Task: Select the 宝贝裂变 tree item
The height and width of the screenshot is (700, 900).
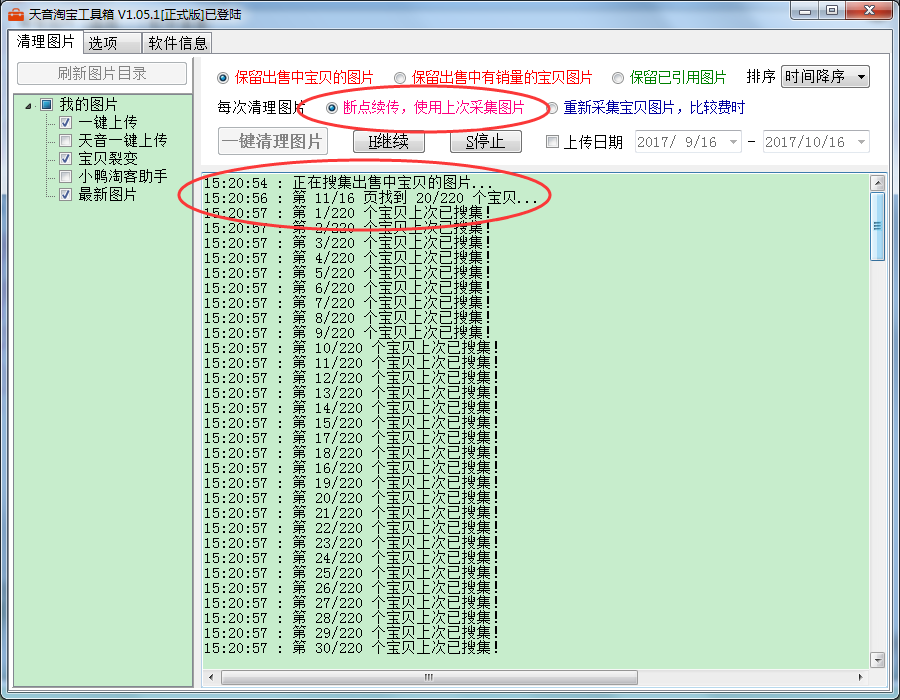Action: [x=107, y=159]
